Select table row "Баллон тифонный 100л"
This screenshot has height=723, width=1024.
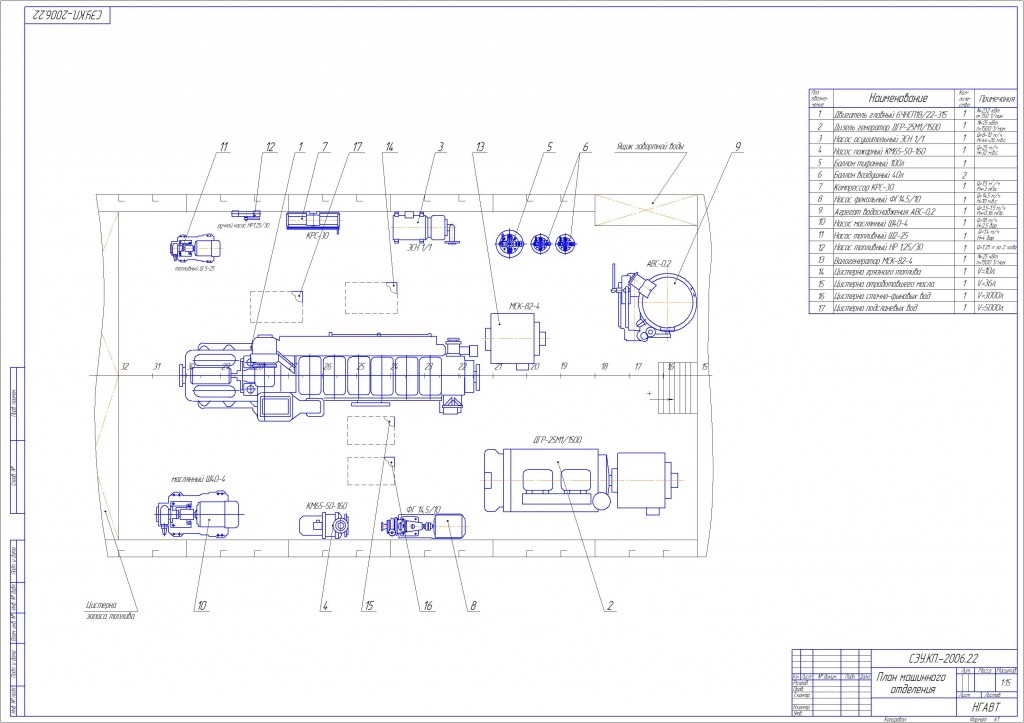pyautogui.click(x=913, y=163)
